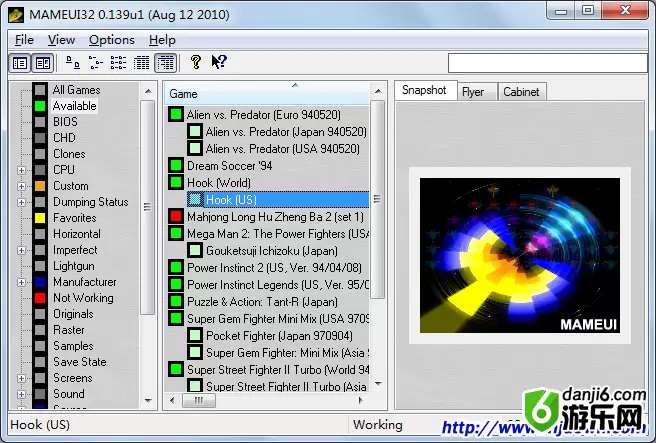656x443 pixels.
Task: Switch to grouped view
Action: (165, 63)
